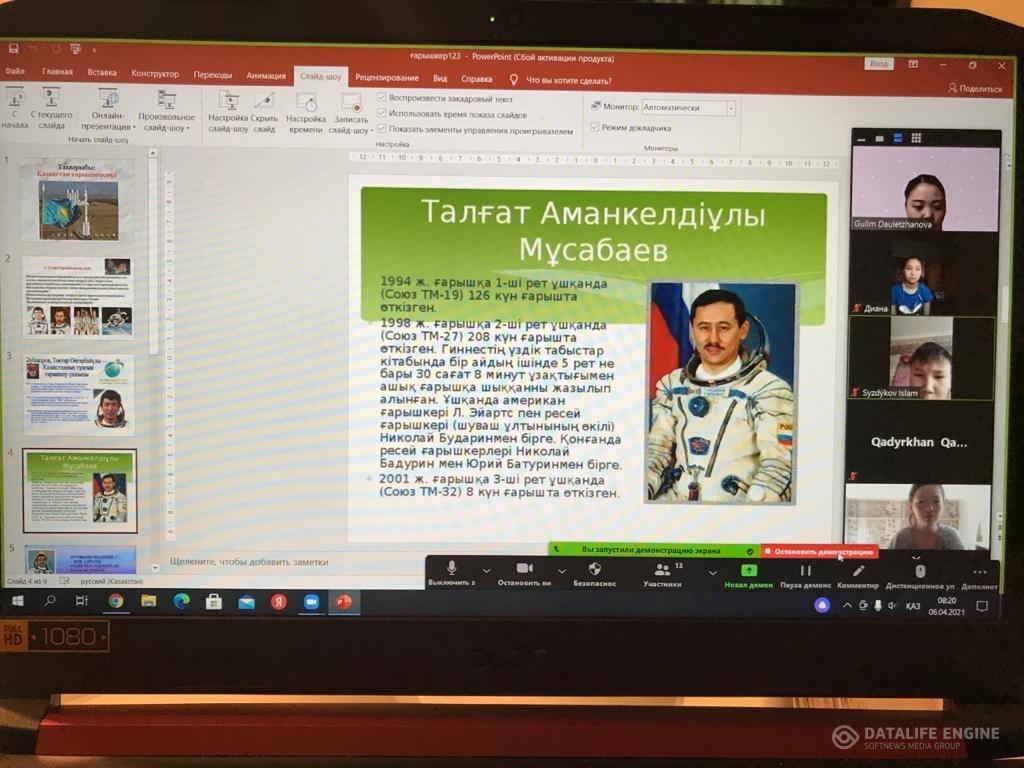Expand Online presentation (Онлайн-презентация) dropdown

tap(109, 110)
